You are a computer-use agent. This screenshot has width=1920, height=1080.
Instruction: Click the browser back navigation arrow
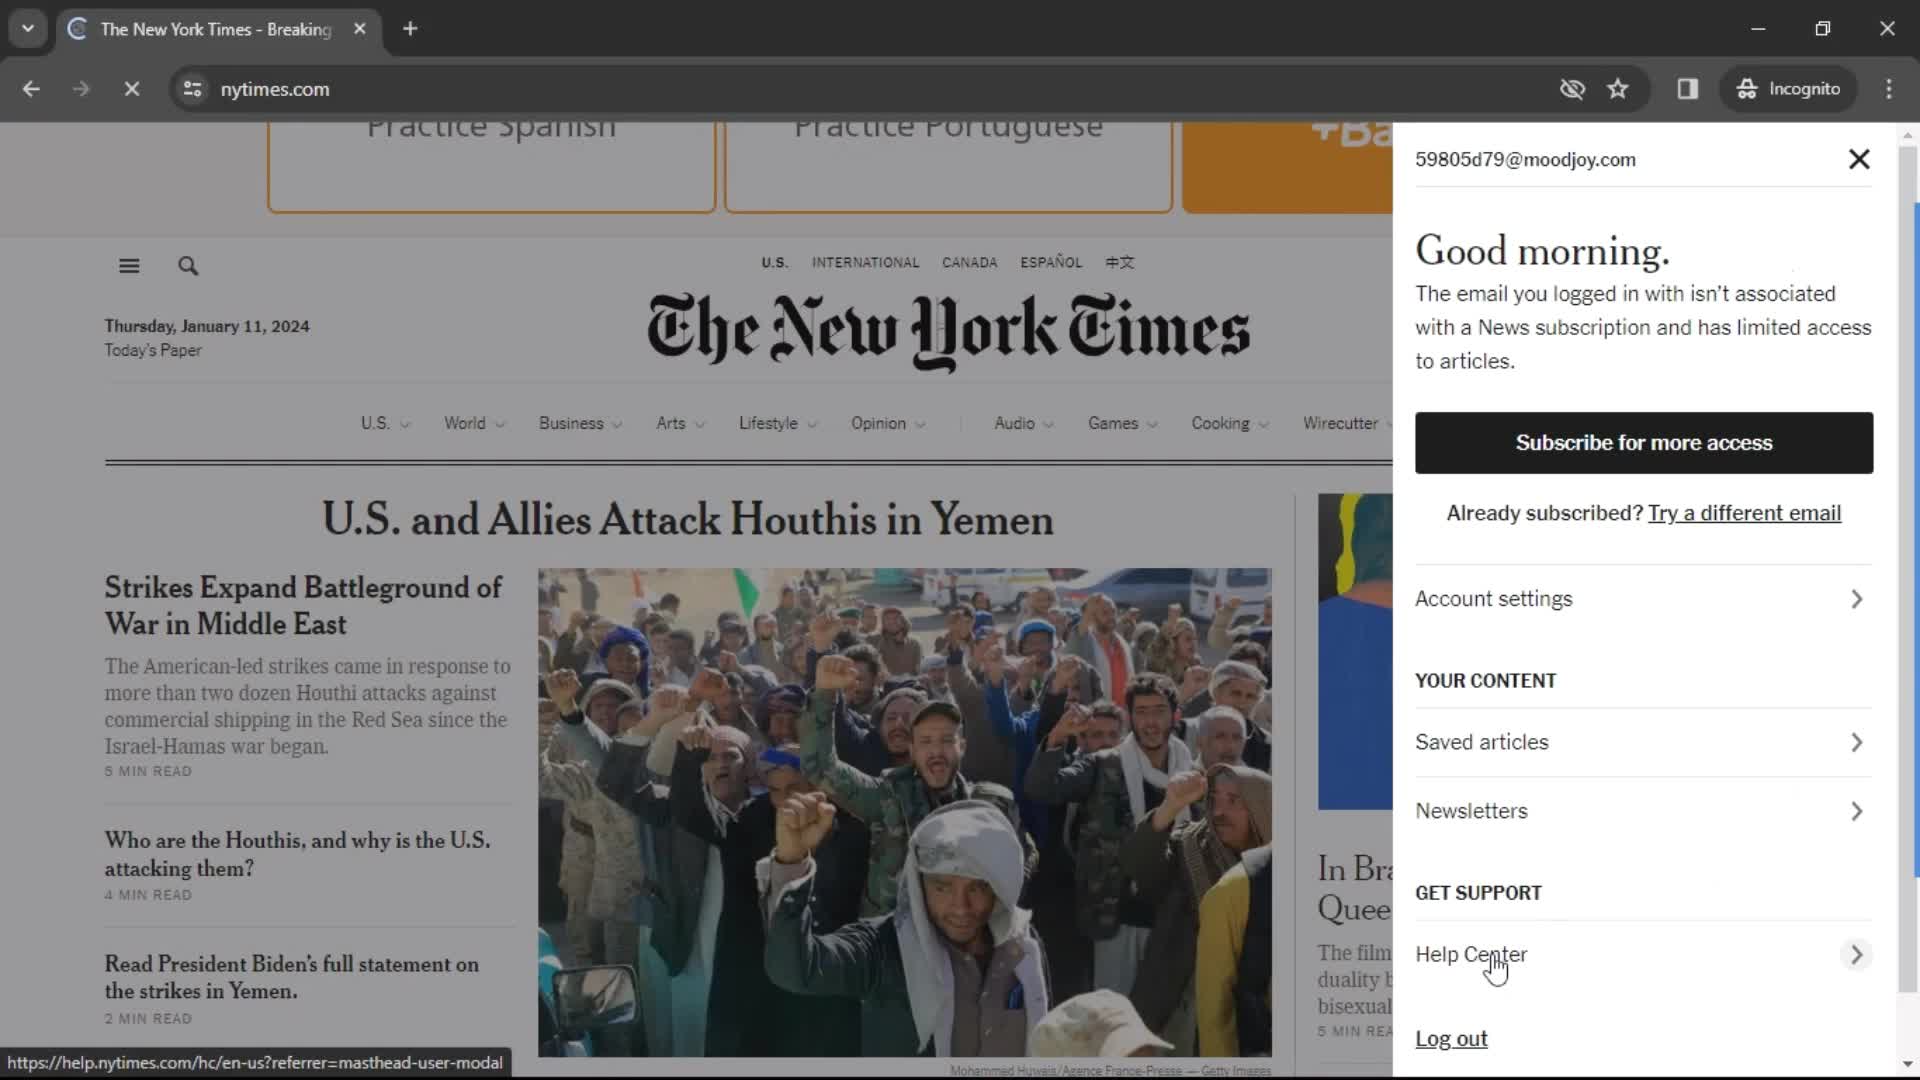click(32, 88)
